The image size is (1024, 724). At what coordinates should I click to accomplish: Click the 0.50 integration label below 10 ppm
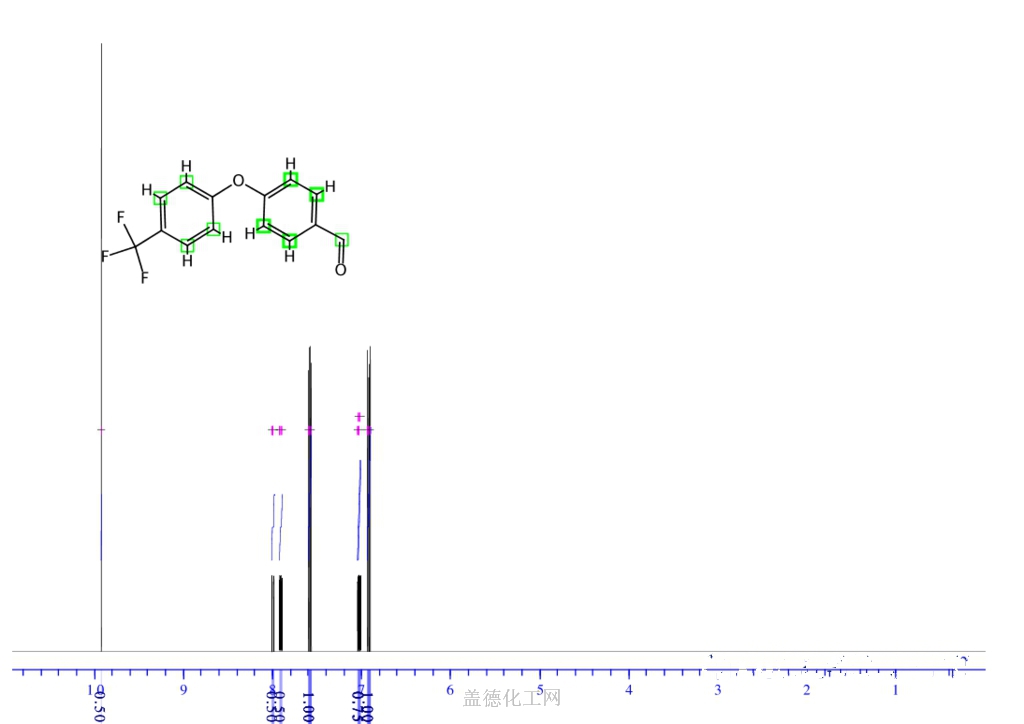click(x=100, y=705)
